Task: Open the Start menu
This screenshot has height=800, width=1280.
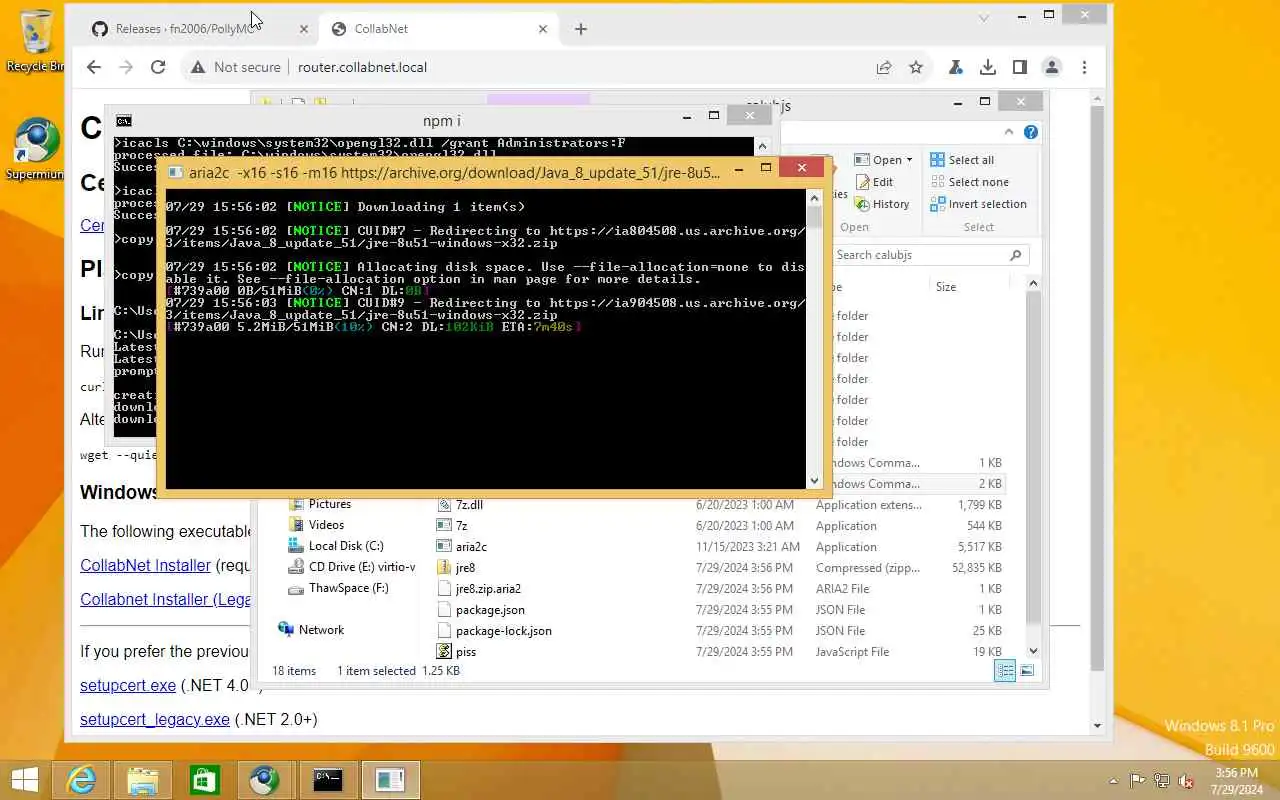Action: [24, 779]
